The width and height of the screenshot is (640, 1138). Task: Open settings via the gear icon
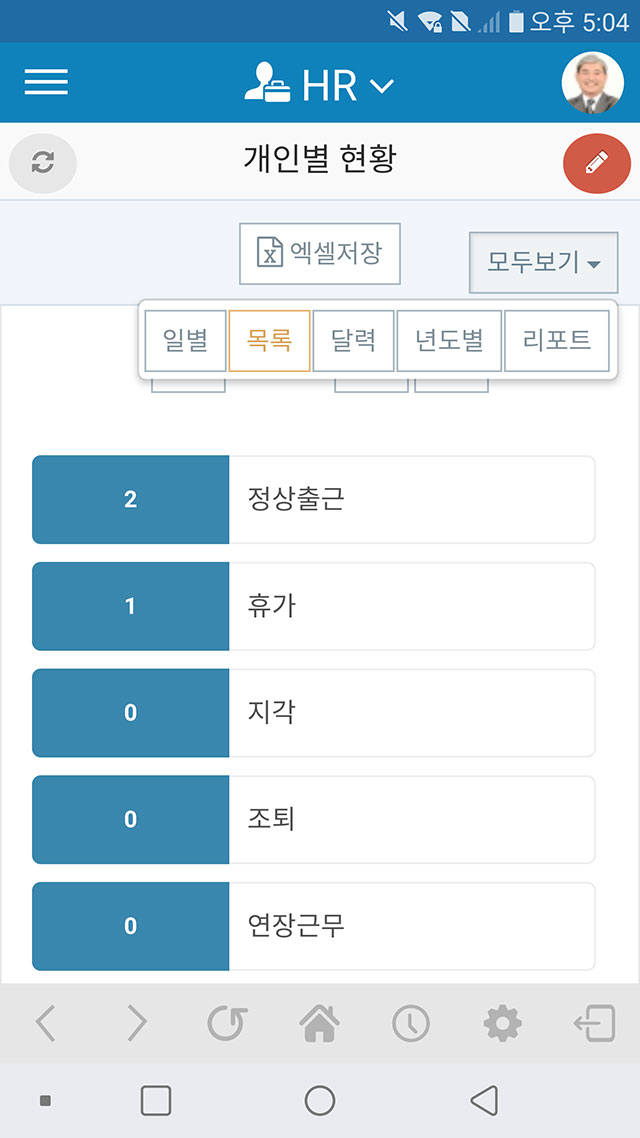click(502, 1023)
